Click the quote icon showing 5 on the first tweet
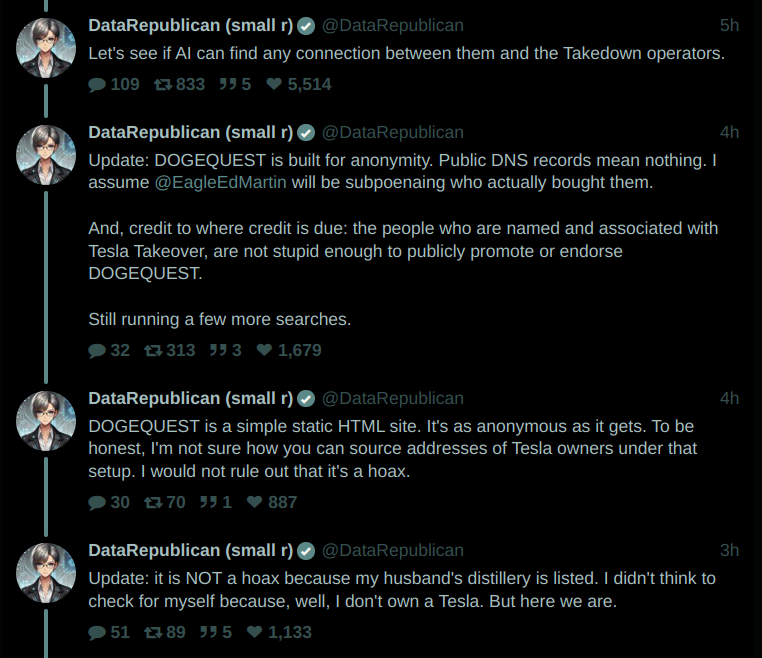Screen dimensions: 762x658 [227, 85]
